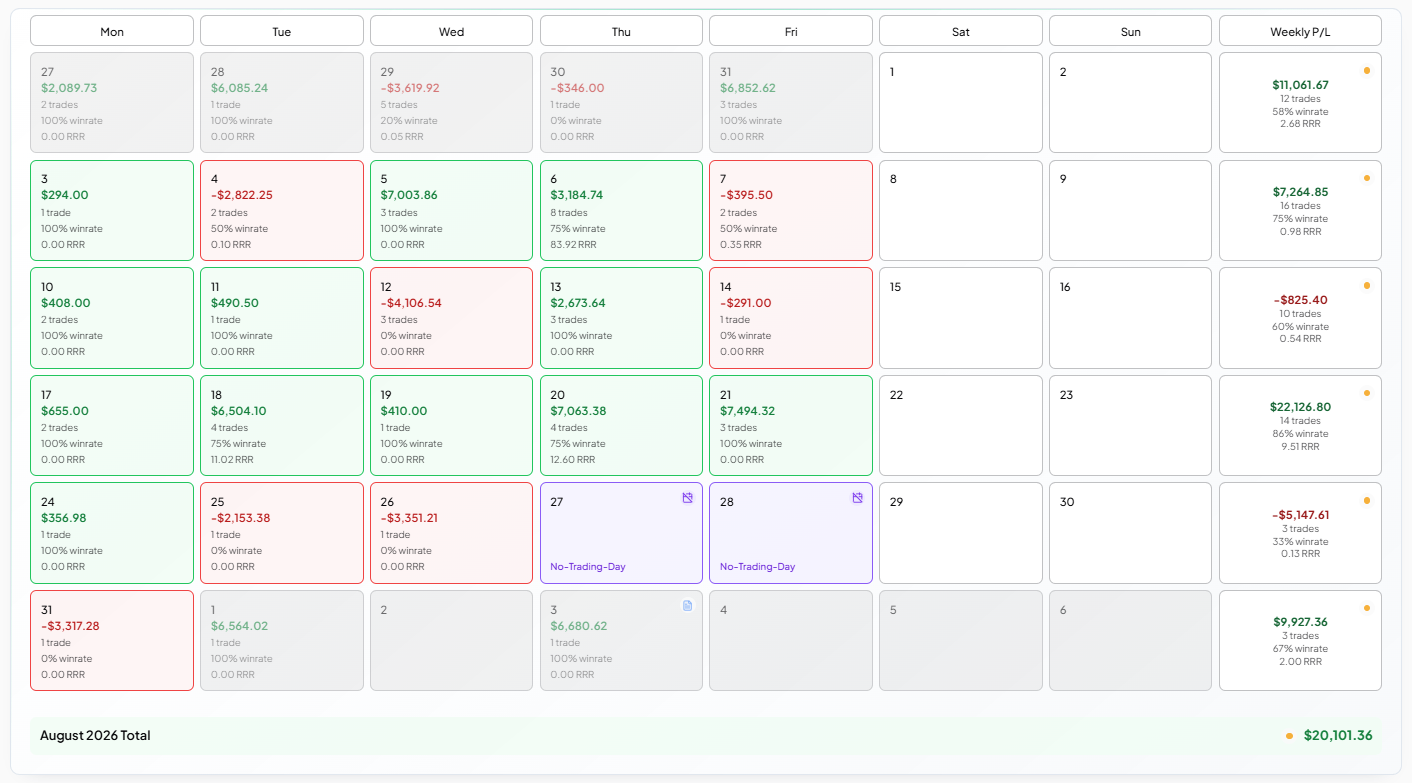Click the -$3,351.21 amount on day 26

[x=409, y=518]
